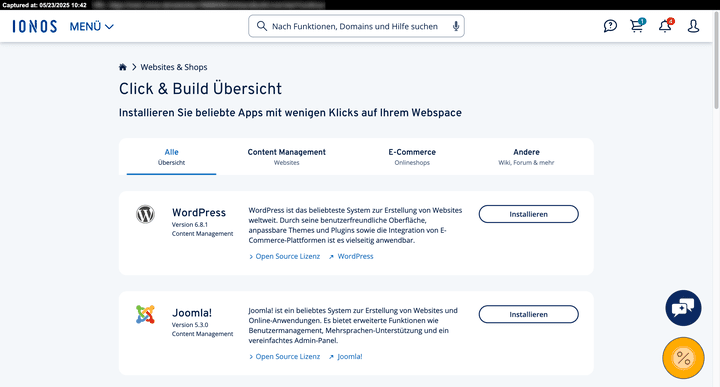Click the page vertical scrollbar
Image resolution: width=720 pixels, height=387 pixels.
click(716, 62)
